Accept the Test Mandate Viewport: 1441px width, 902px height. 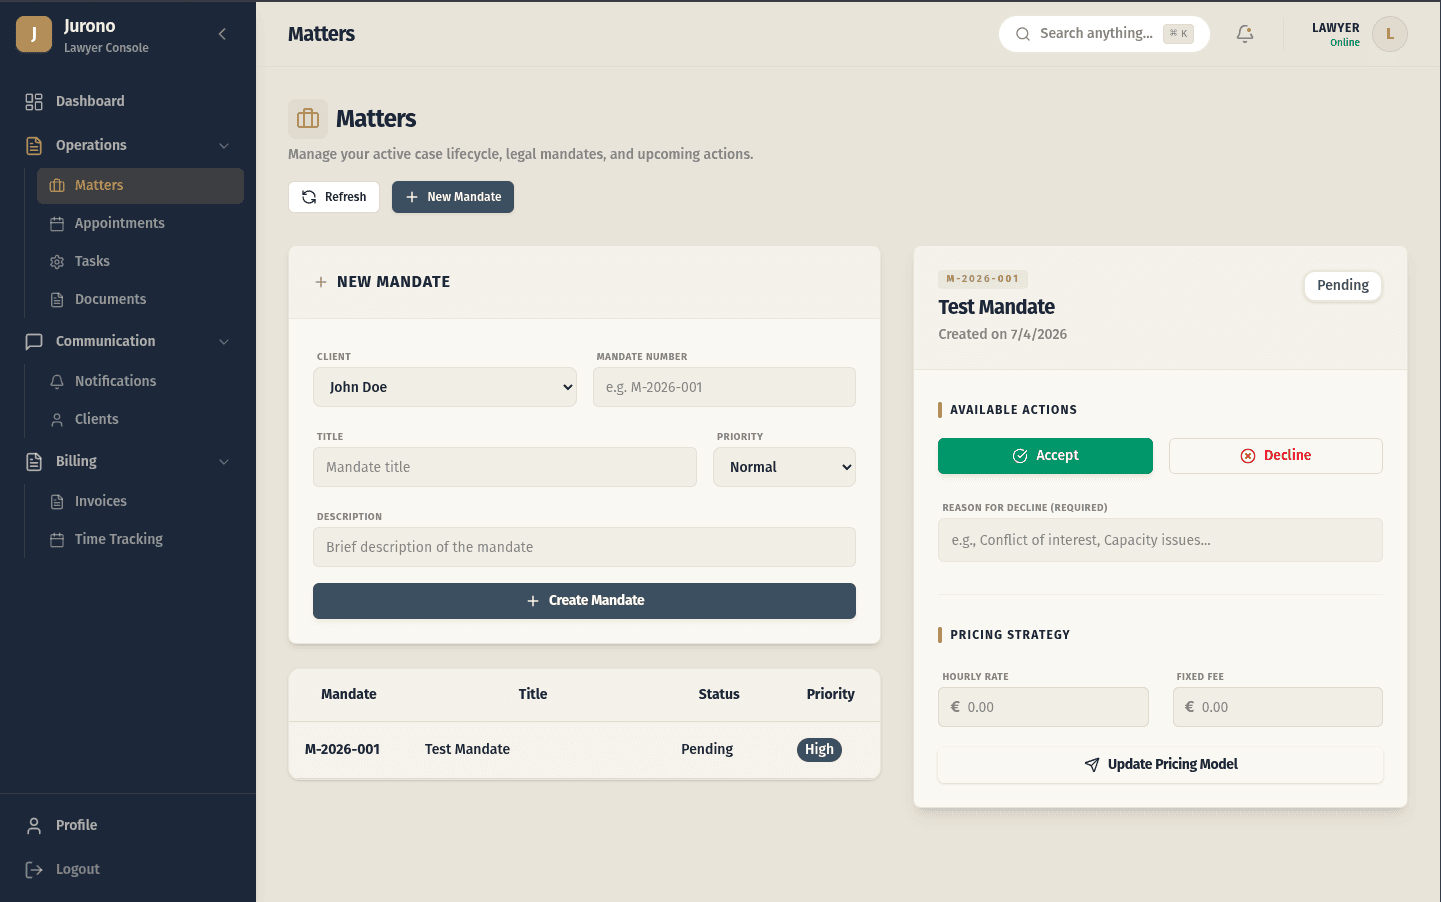1045,456
